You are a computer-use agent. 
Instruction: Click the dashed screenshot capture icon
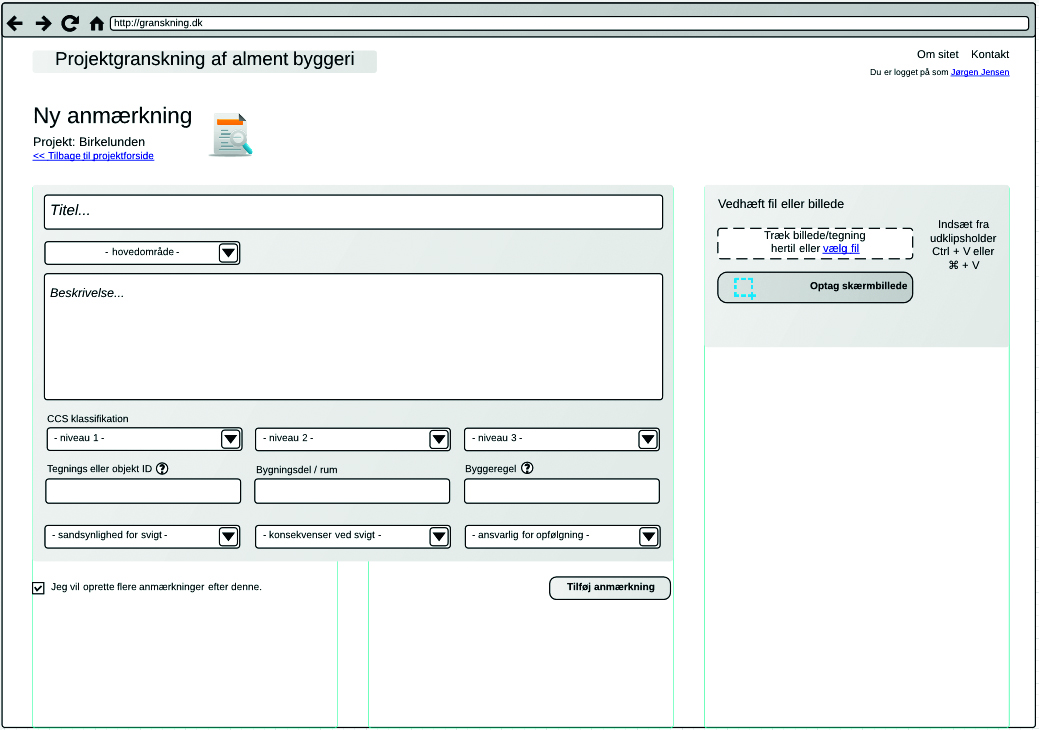tap(744, 288)
